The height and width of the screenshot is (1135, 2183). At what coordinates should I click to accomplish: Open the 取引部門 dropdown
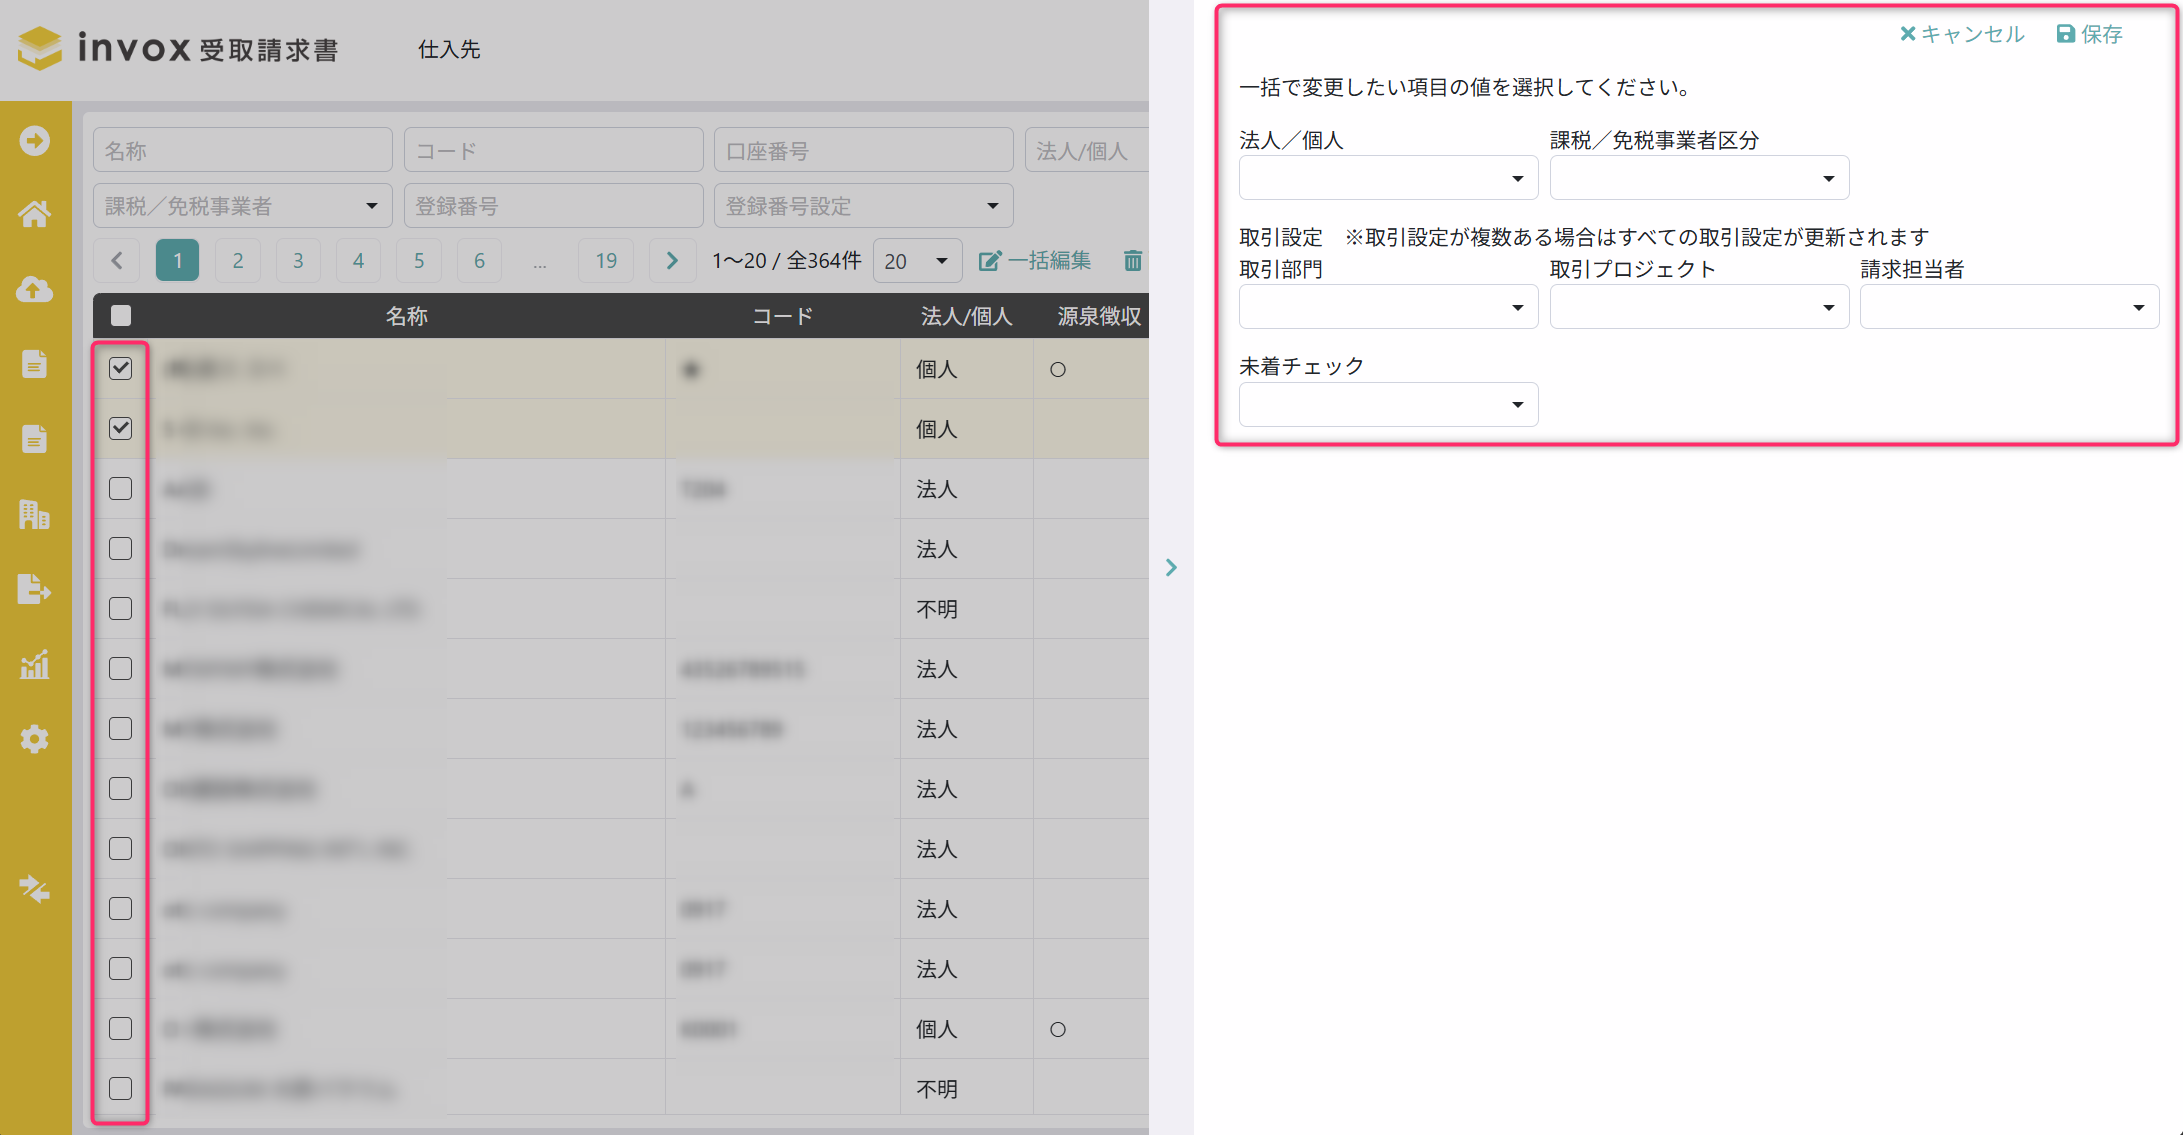(x=1388, y=307)
